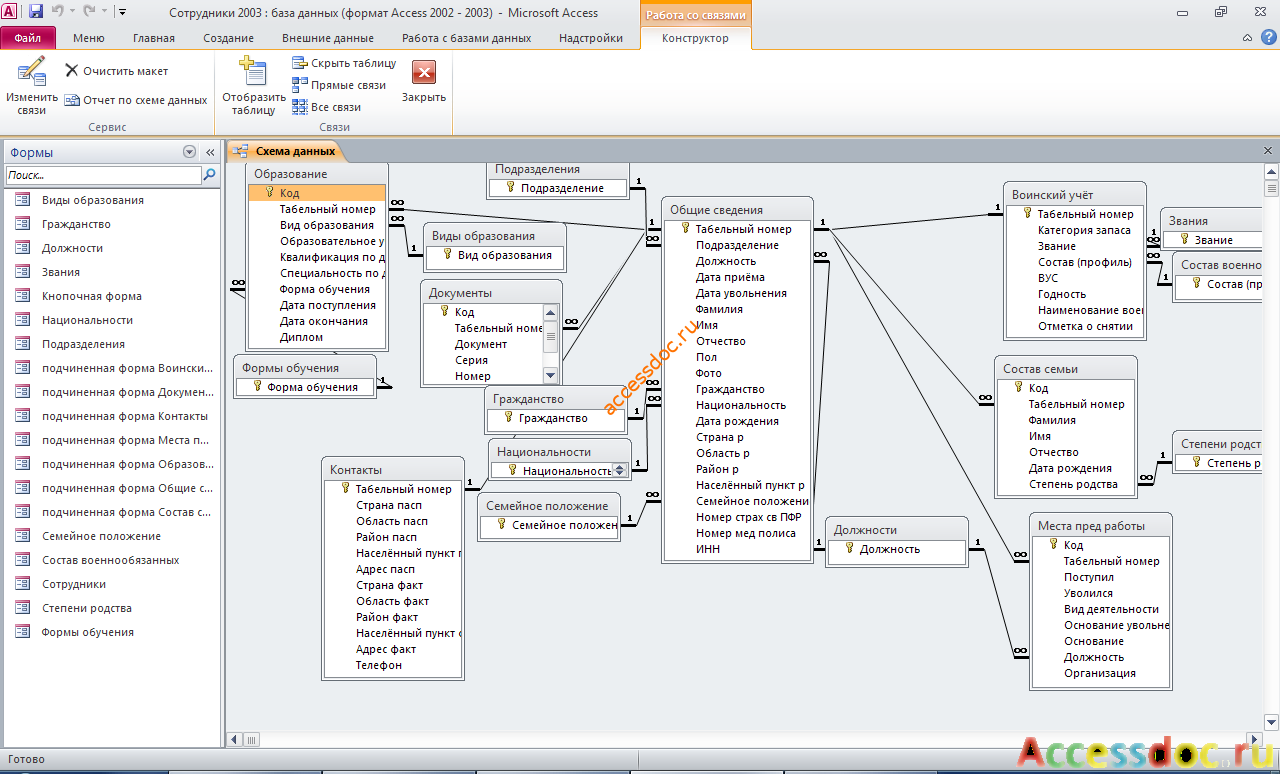Switch to Внешние данные ribbon tab
1280x774 pixels.
pyautogui.click(x=328, y=38)
